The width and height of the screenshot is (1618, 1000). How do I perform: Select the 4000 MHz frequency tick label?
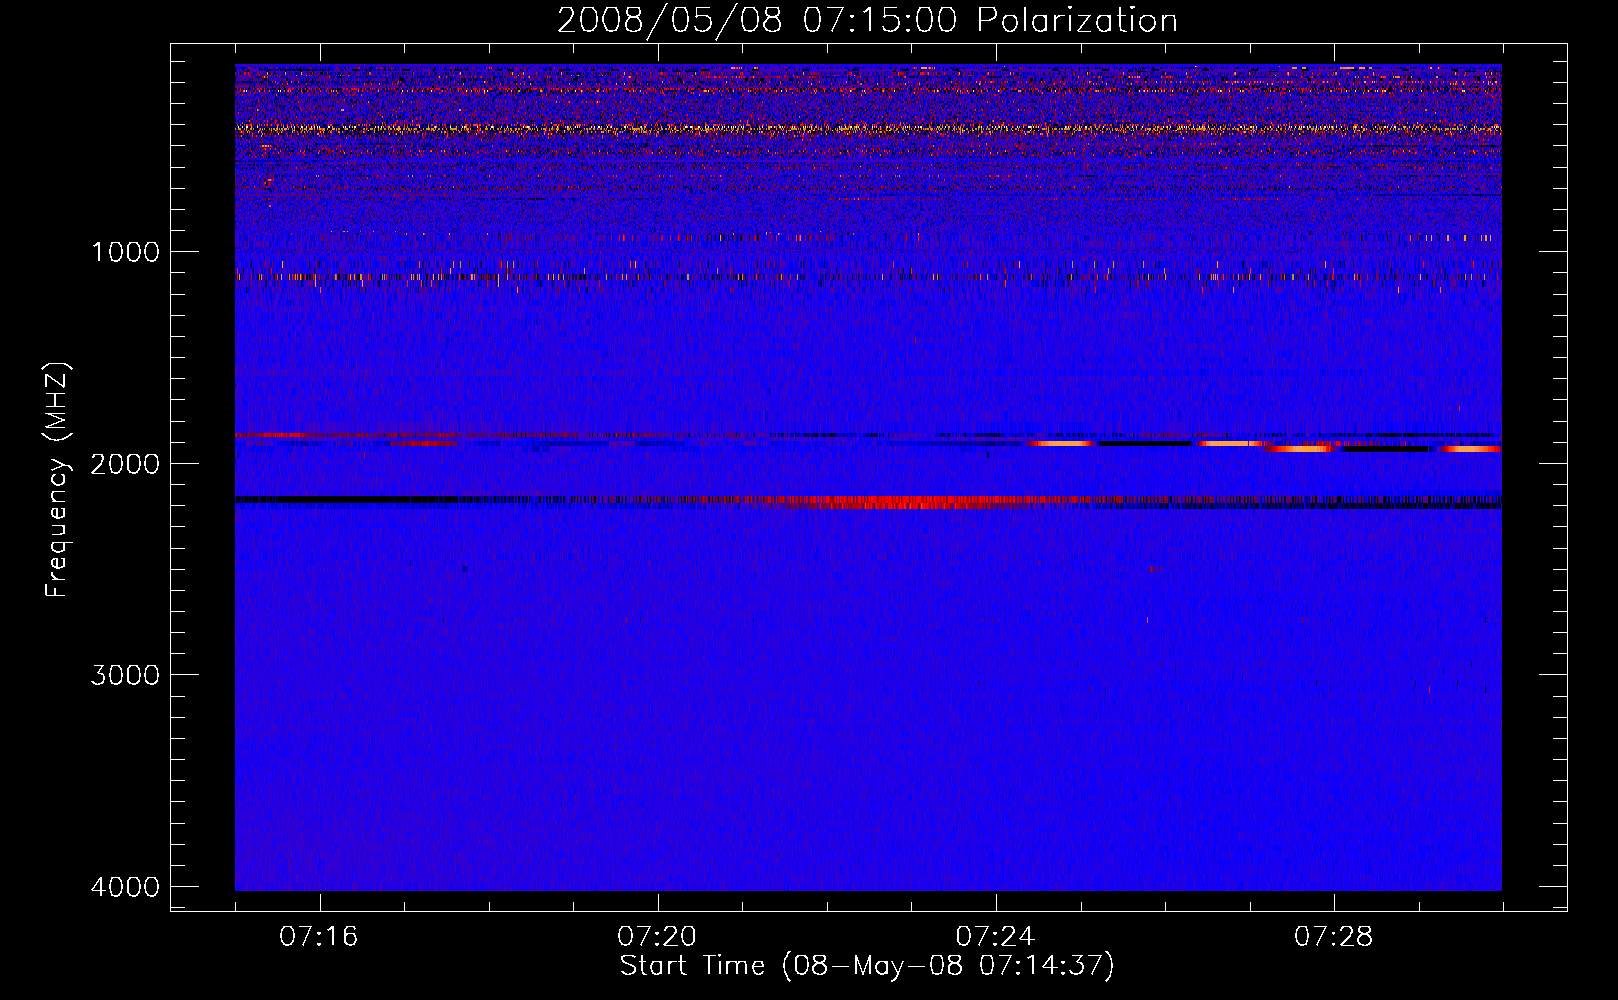pyautogui.click(x=125, y=887)
